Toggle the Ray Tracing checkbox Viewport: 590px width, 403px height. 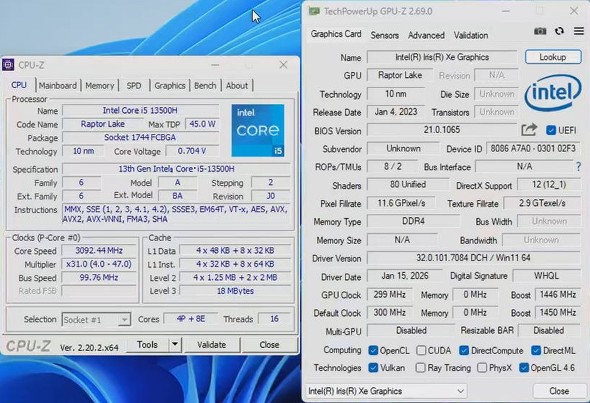point(420,368)
